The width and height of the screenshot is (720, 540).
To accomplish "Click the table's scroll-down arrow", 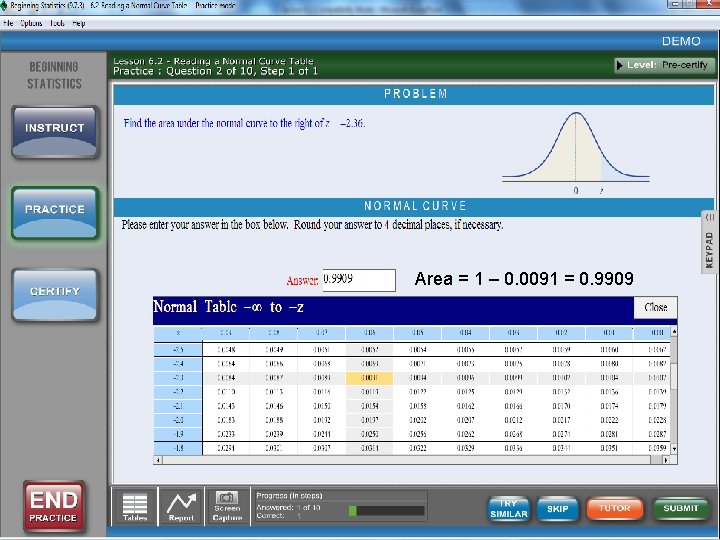I will (x=674, y=449).
